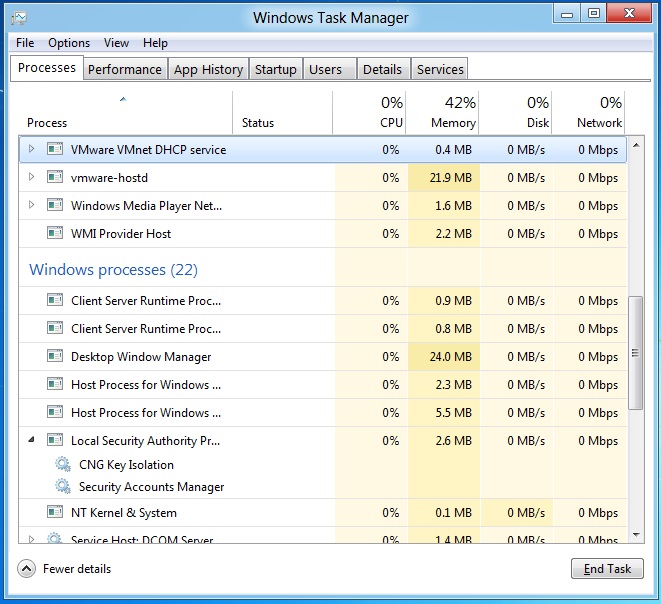The height and width of the screenshot is (604, 661).
Task: Click the Security Accounts Manager gear icon
Action: [63, 486]
